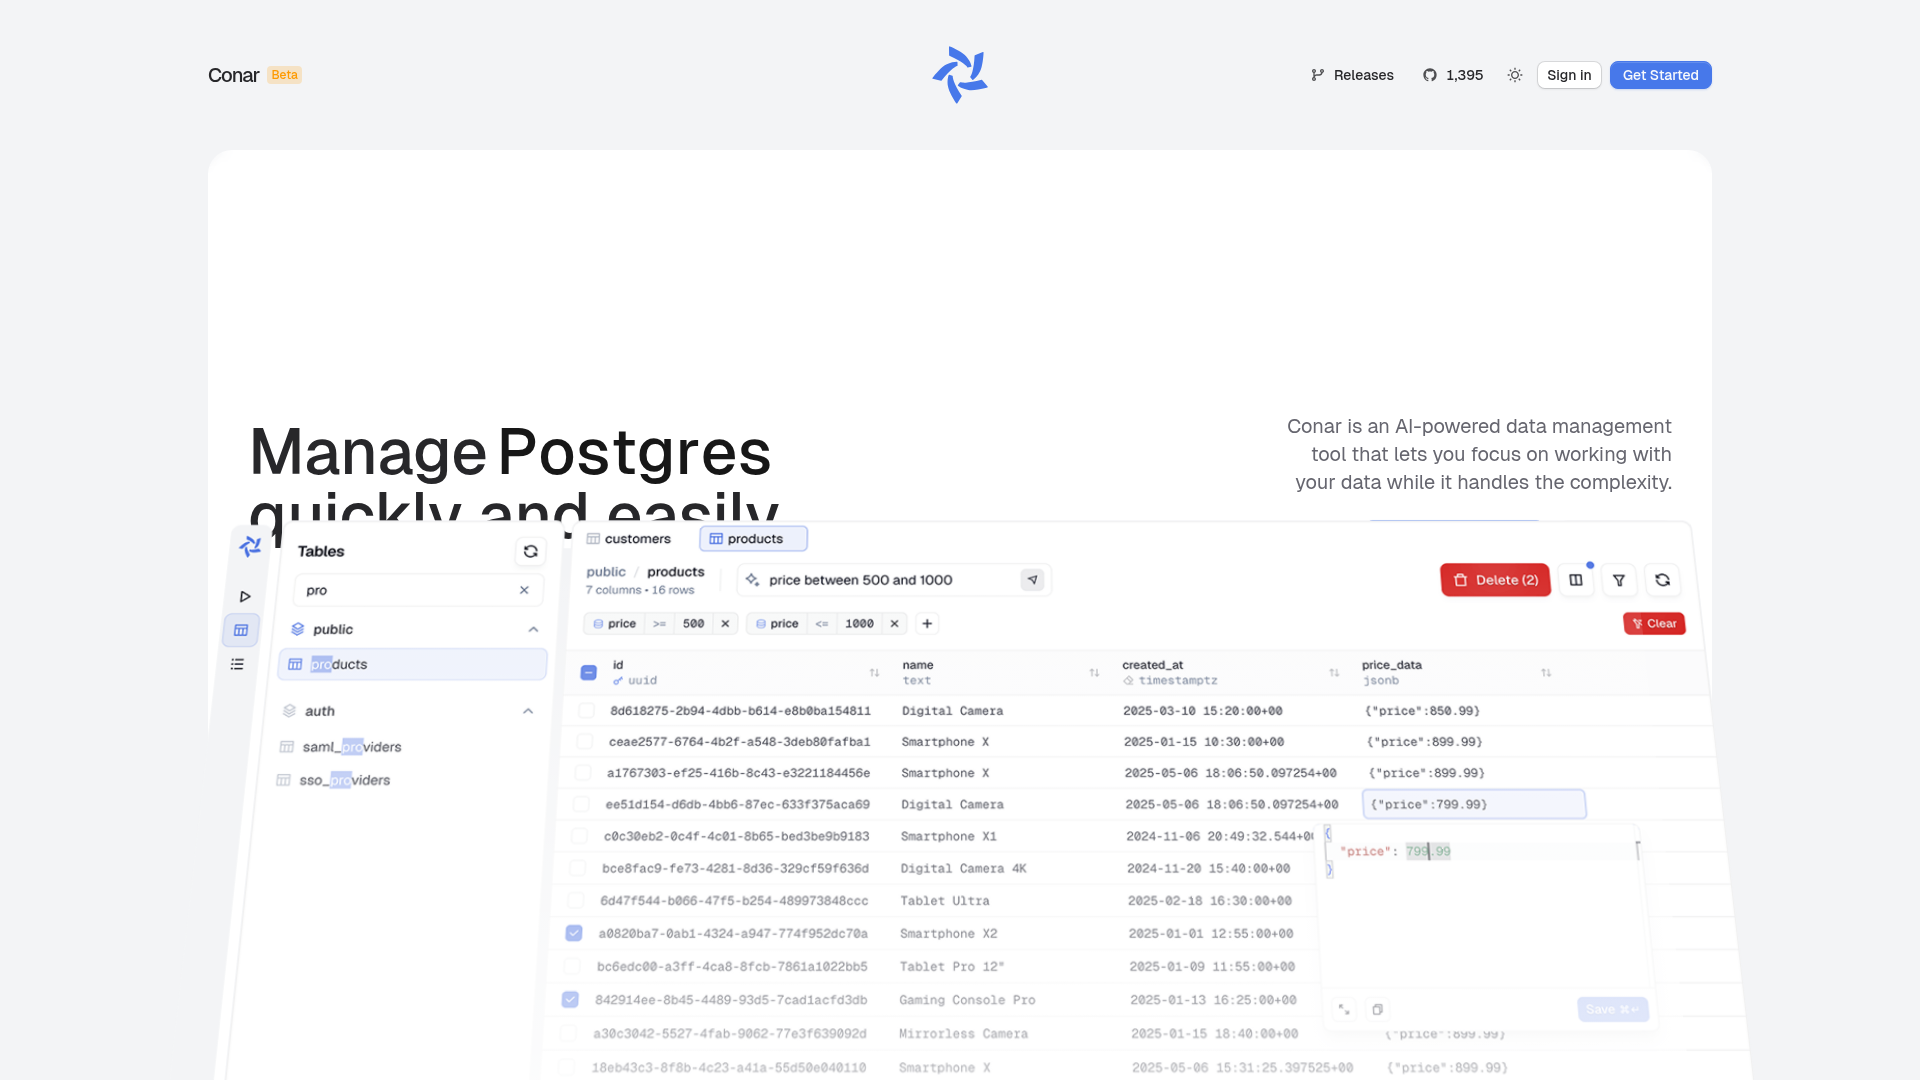Collapse the public schema section

(533, 629)
